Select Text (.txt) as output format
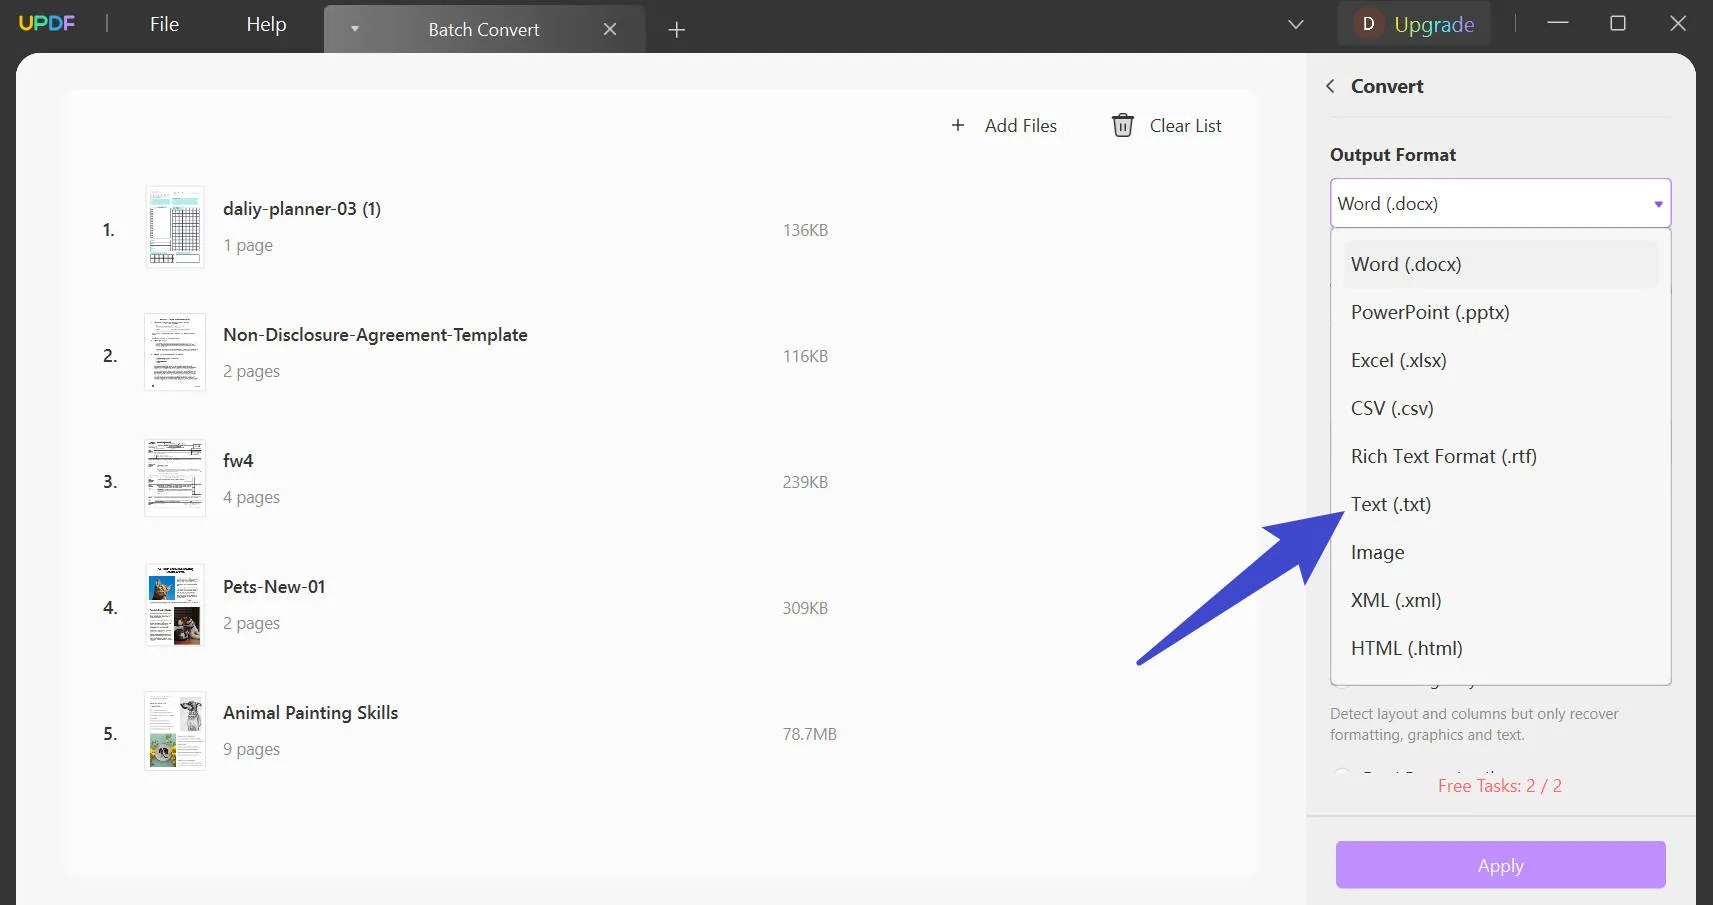Screen dimensions: 1713x905 coord(1391,504)
